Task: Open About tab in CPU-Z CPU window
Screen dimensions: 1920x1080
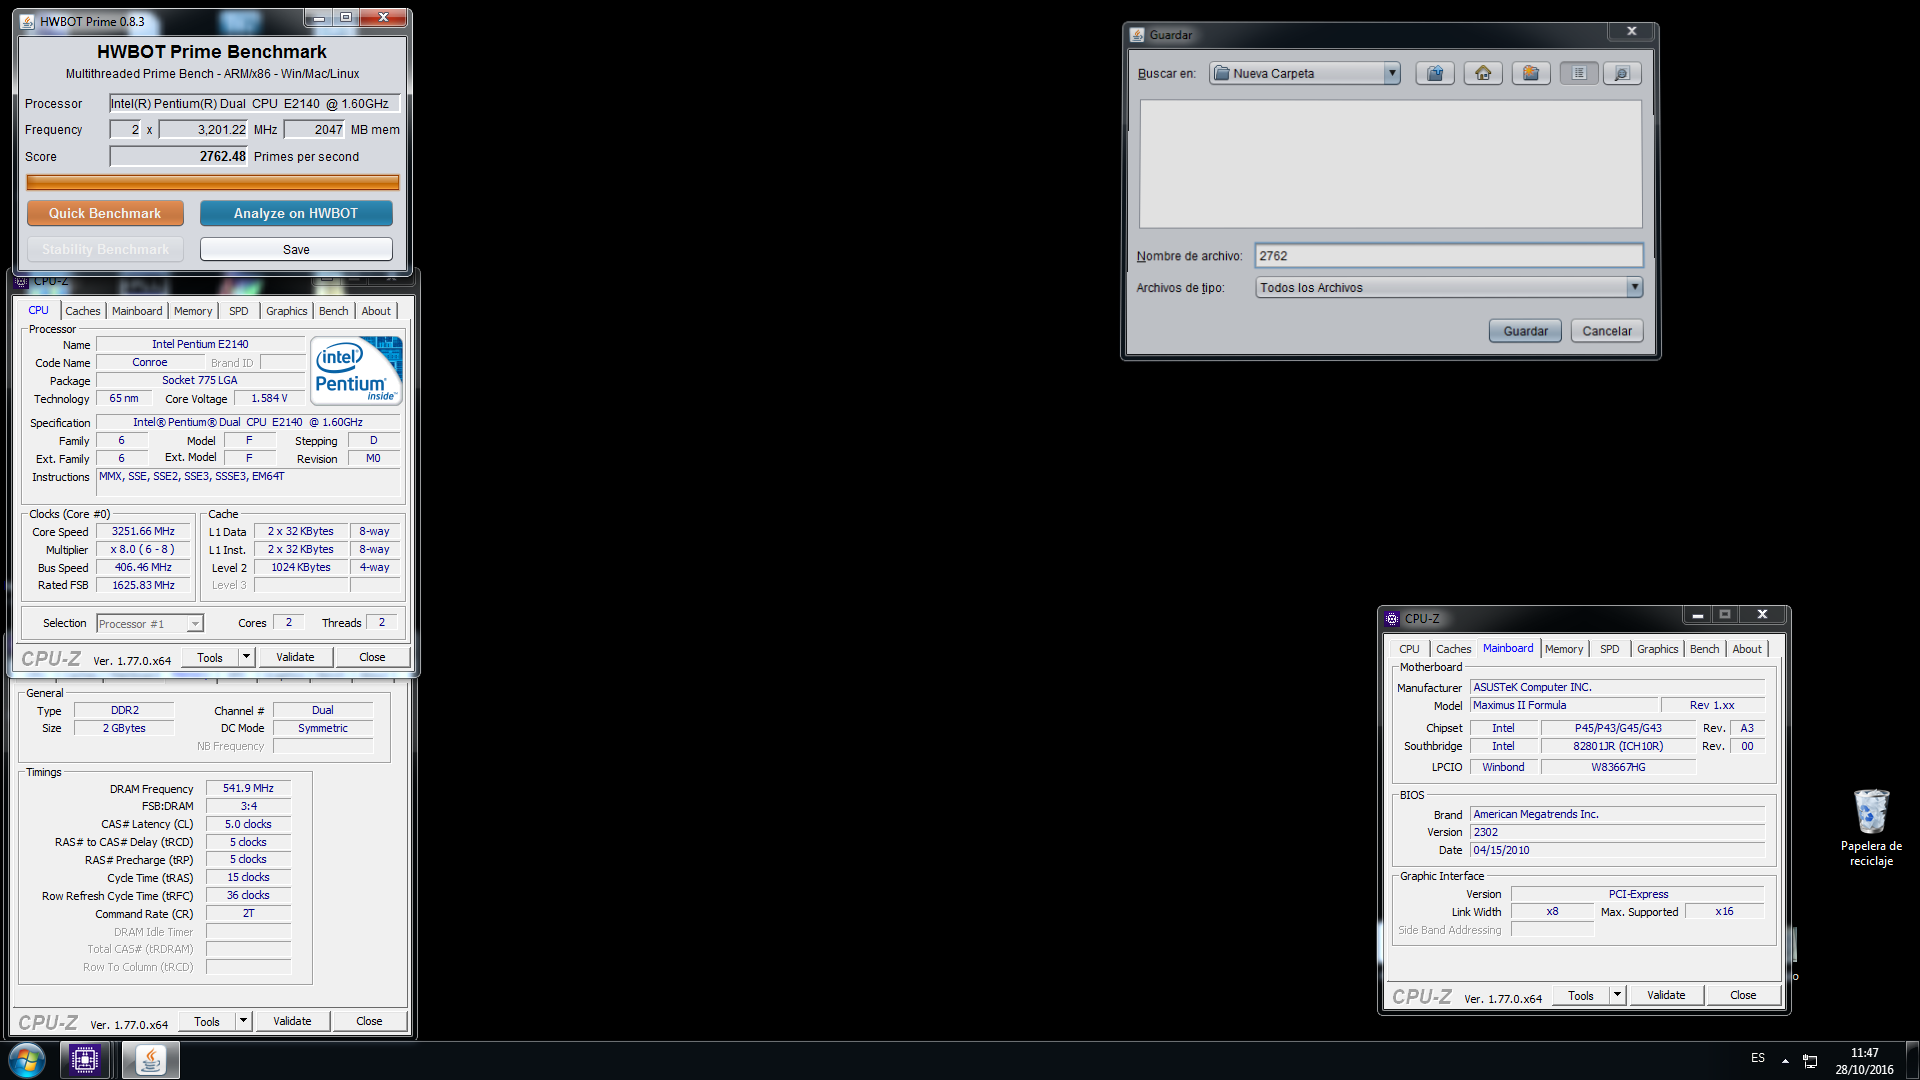Action: pyautogui.click(x=376, y=311)
